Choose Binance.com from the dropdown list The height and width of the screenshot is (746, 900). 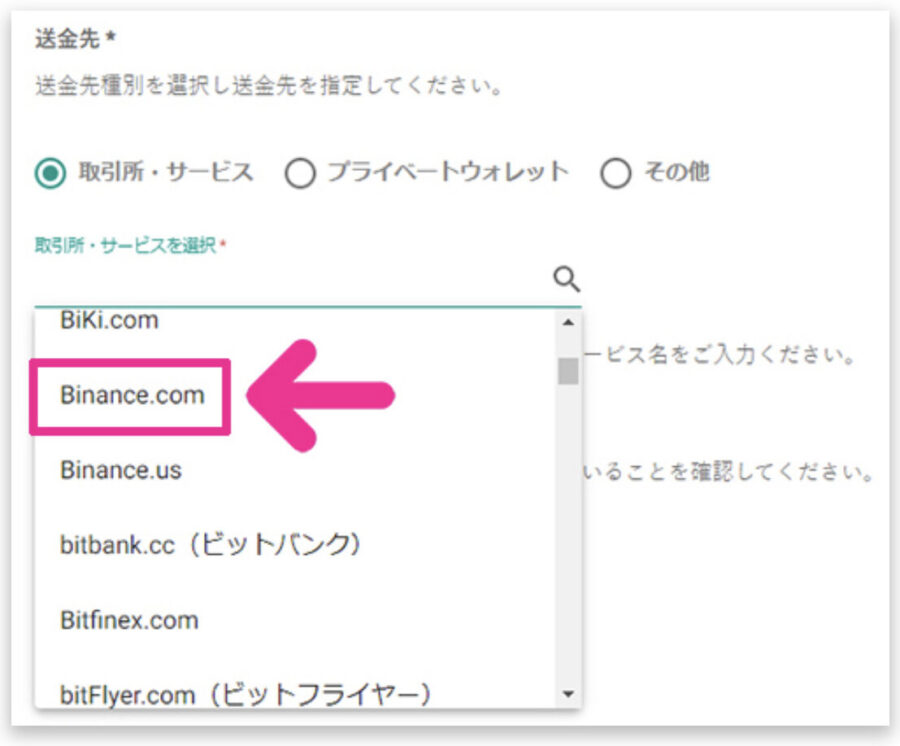point(295,395)
